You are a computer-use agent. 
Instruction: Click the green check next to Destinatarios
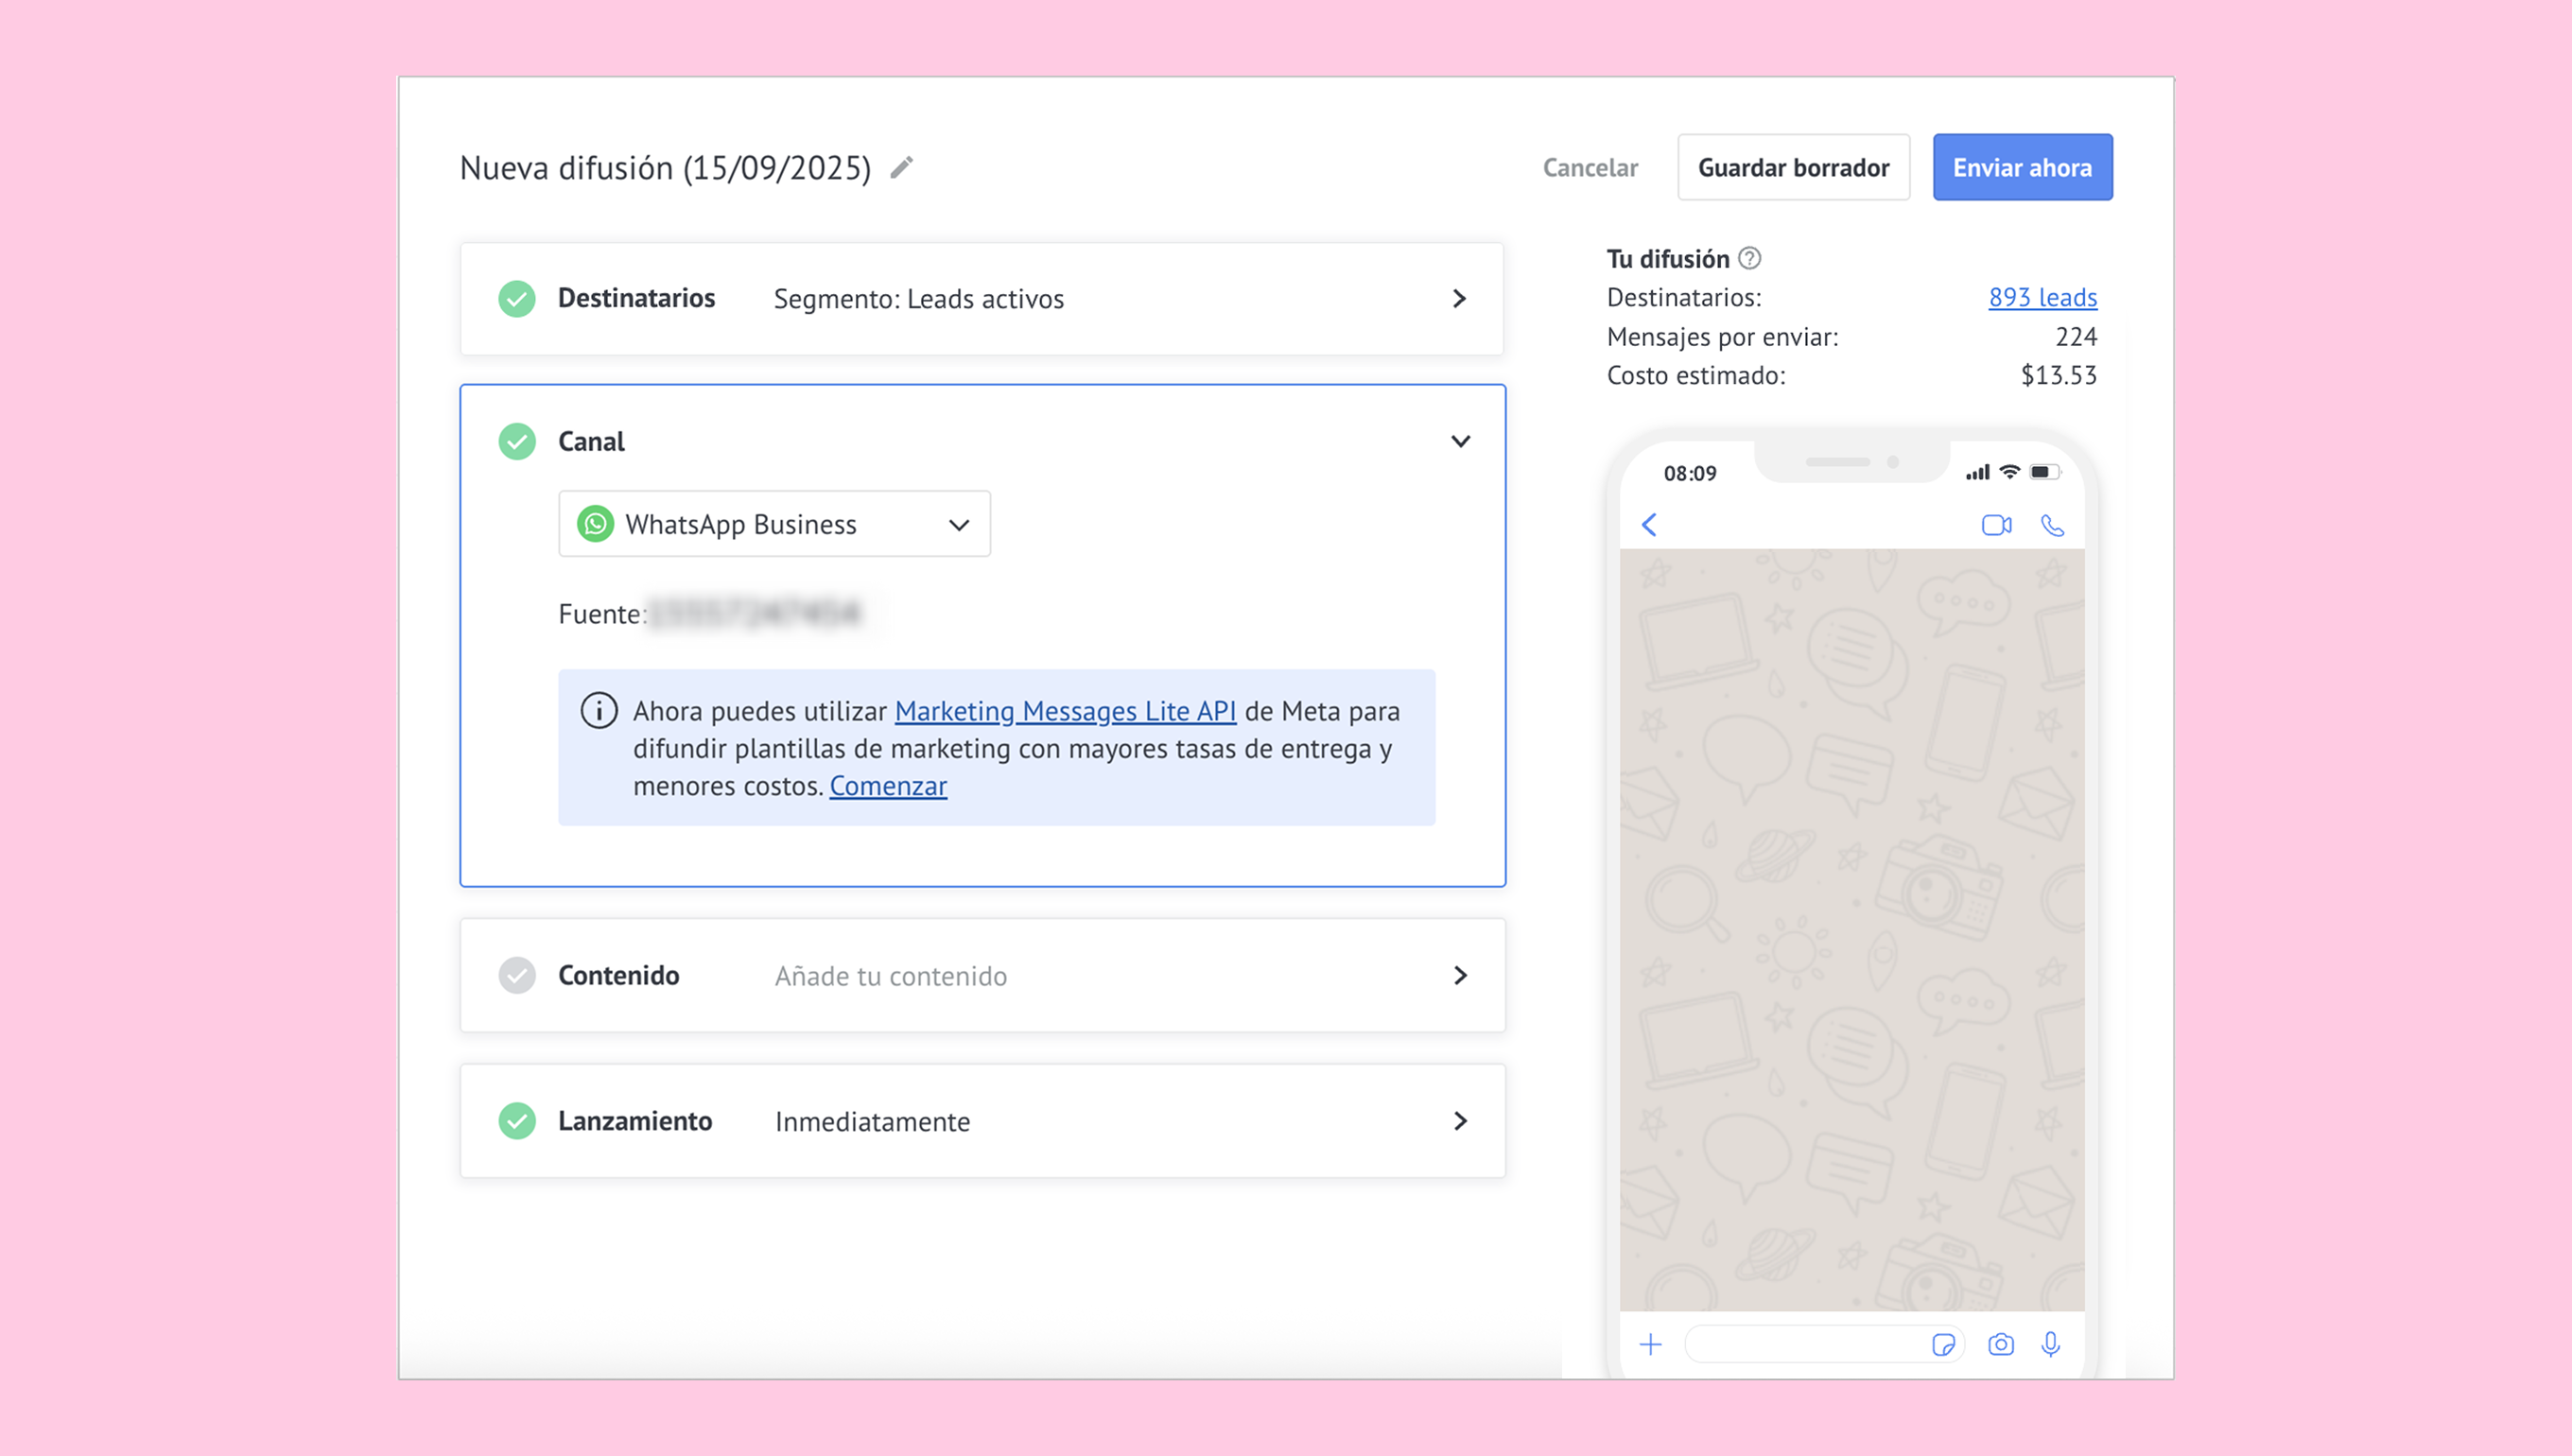click(x=517, y=299)
